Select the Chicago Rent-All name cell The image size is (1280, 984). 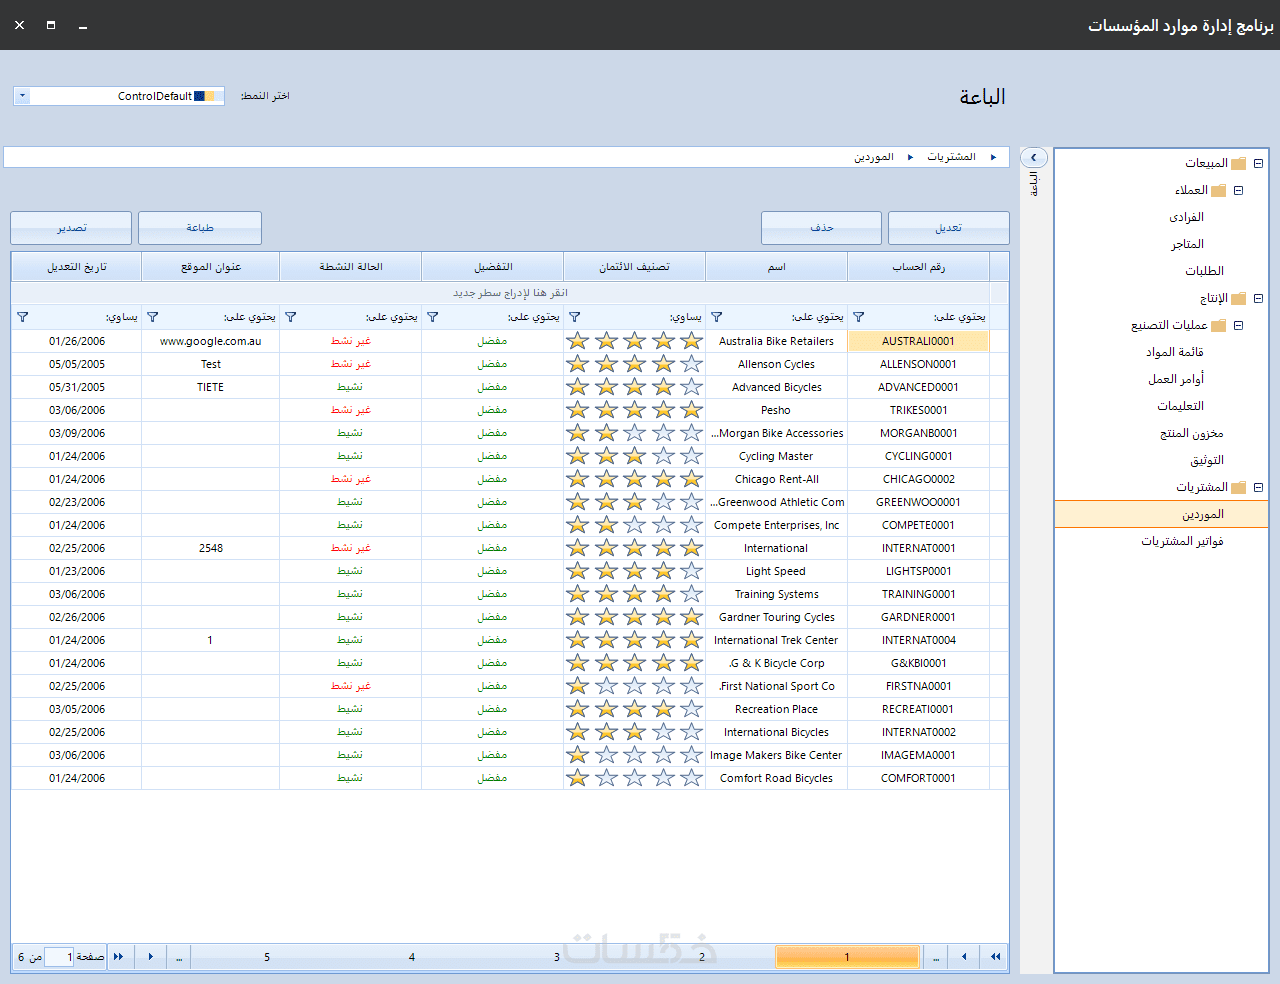tap(776, 479)
